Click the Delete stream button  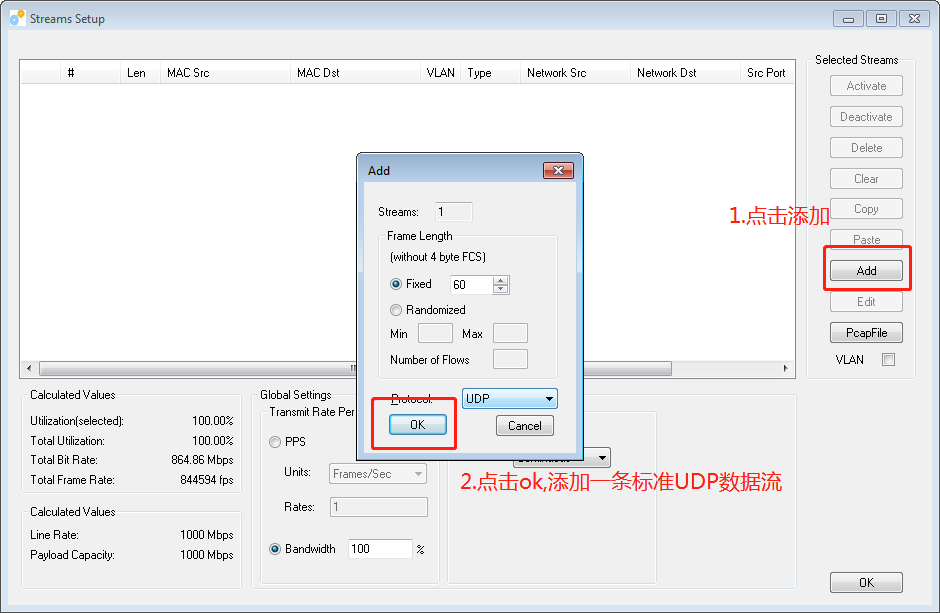pos(866,148)
